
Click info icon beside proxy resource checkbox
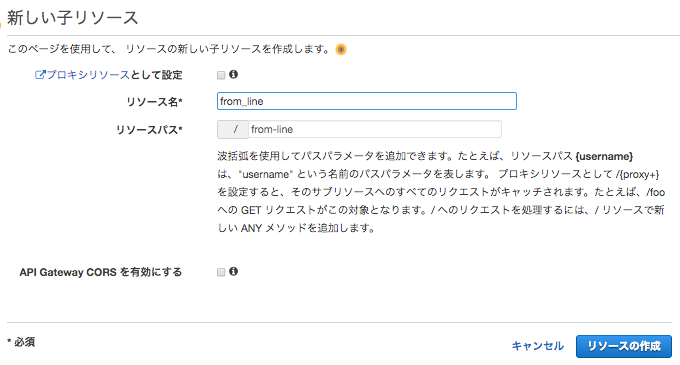[233, 75]
